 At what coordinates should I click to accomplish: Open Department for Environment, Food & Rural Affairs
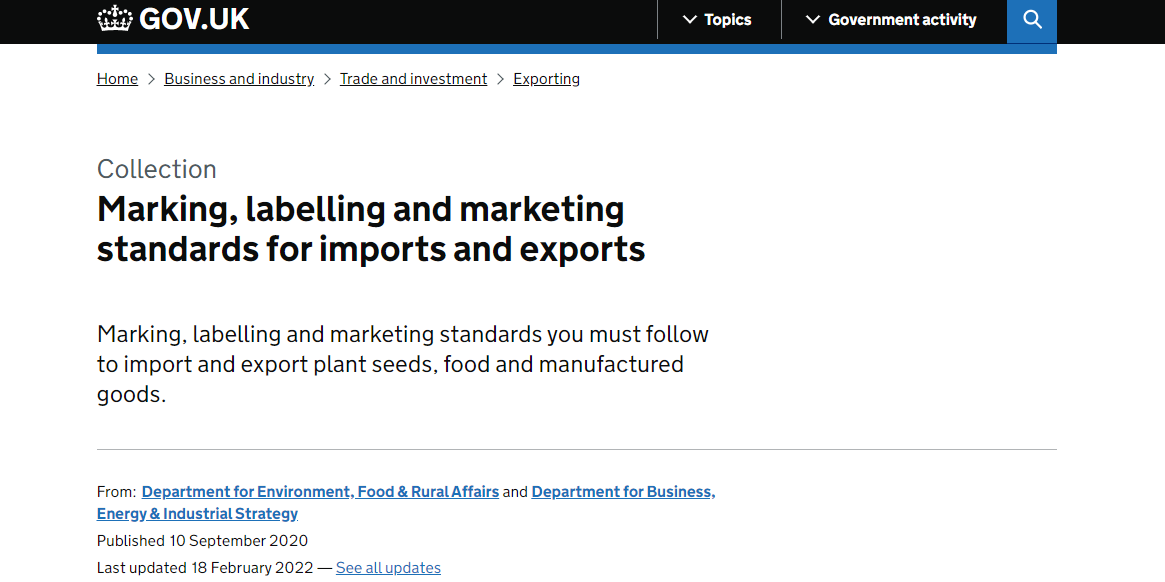320,492
